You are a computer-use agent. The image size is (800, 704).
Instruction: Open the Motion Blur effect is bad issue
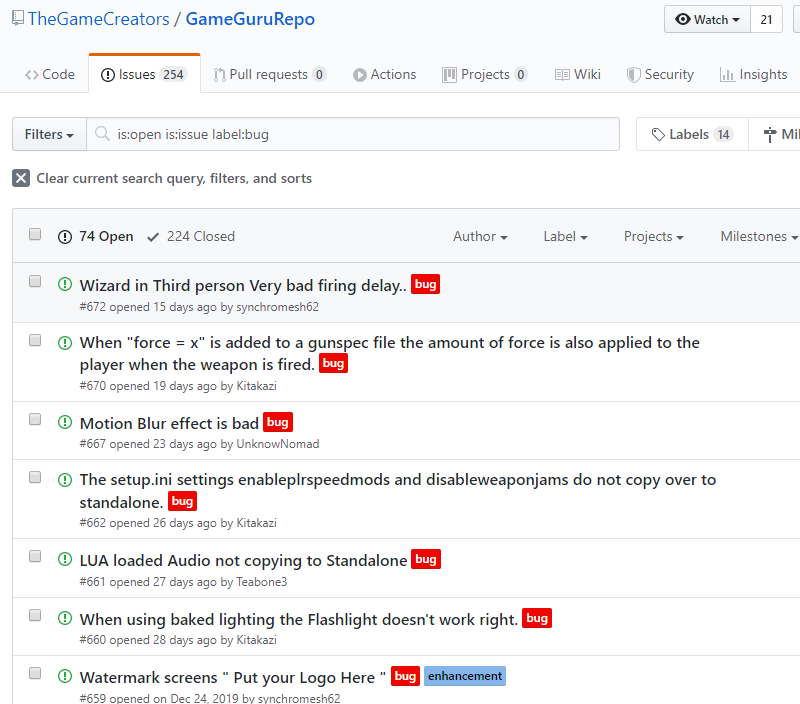coord(169,423)
